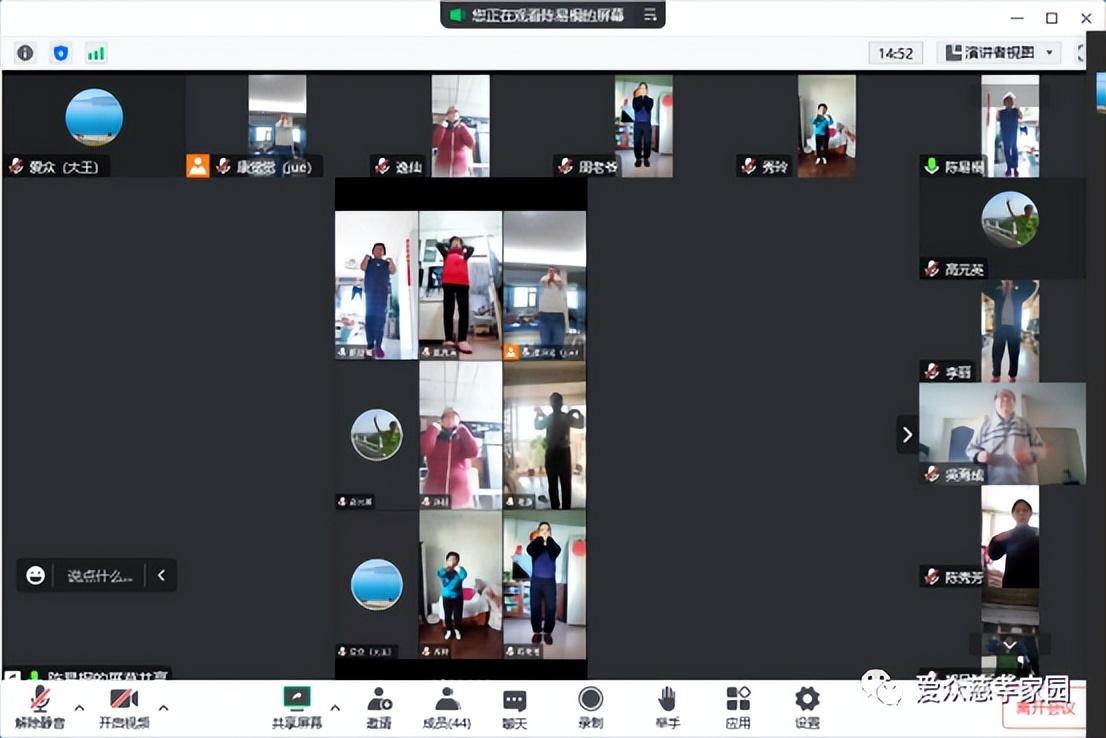
Task: Expand the audio options arrow beside 解除静音
Action: click(x=80, y=708)
